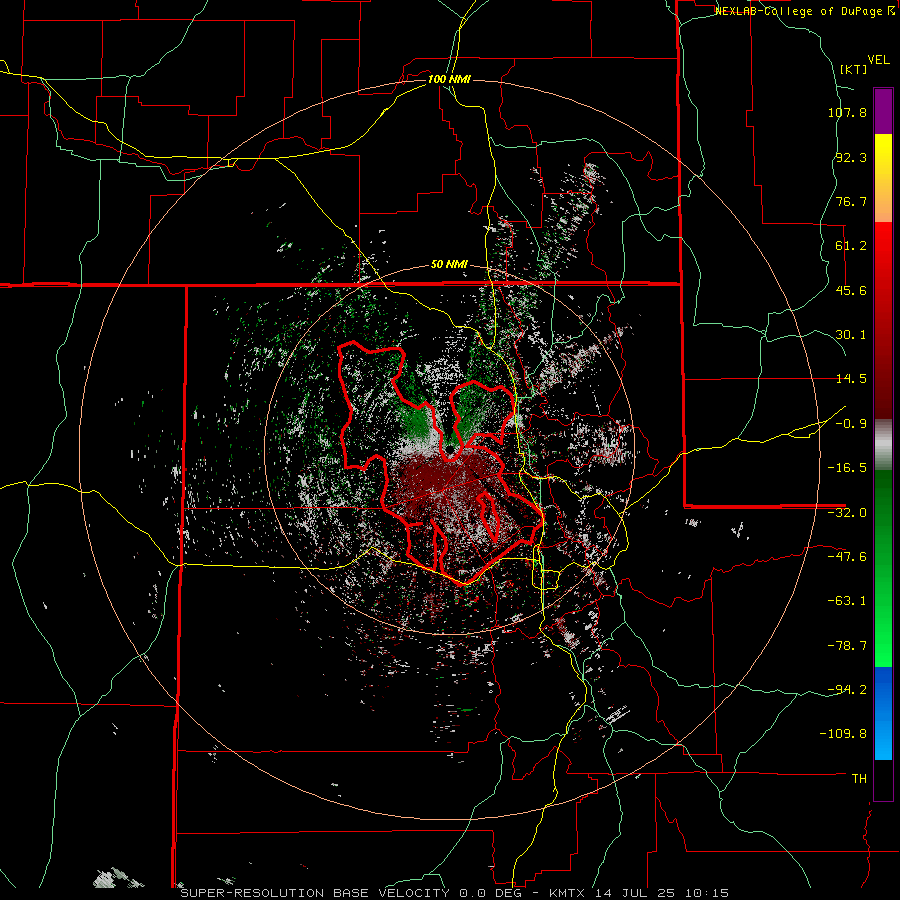Click the 107.8 velocity scale value
The image size is (900, 900).
pyautogui.click(x=847, y=112)
